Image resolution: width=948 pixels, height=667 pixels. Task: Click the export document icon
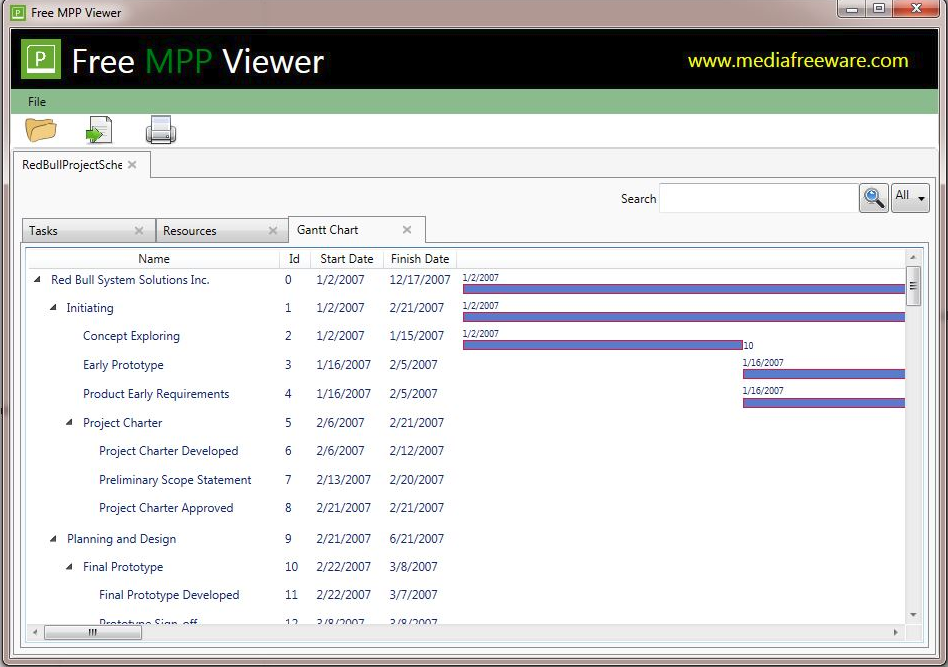click(x=99, y=129)
